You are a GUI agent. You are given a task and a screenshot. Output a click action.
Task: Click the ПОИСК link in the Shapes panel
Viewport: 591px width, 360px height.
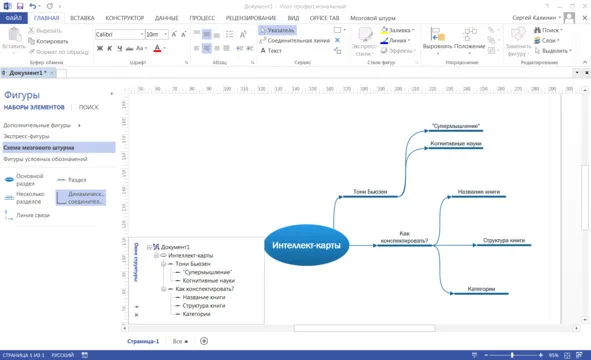[x=89, y=107]
